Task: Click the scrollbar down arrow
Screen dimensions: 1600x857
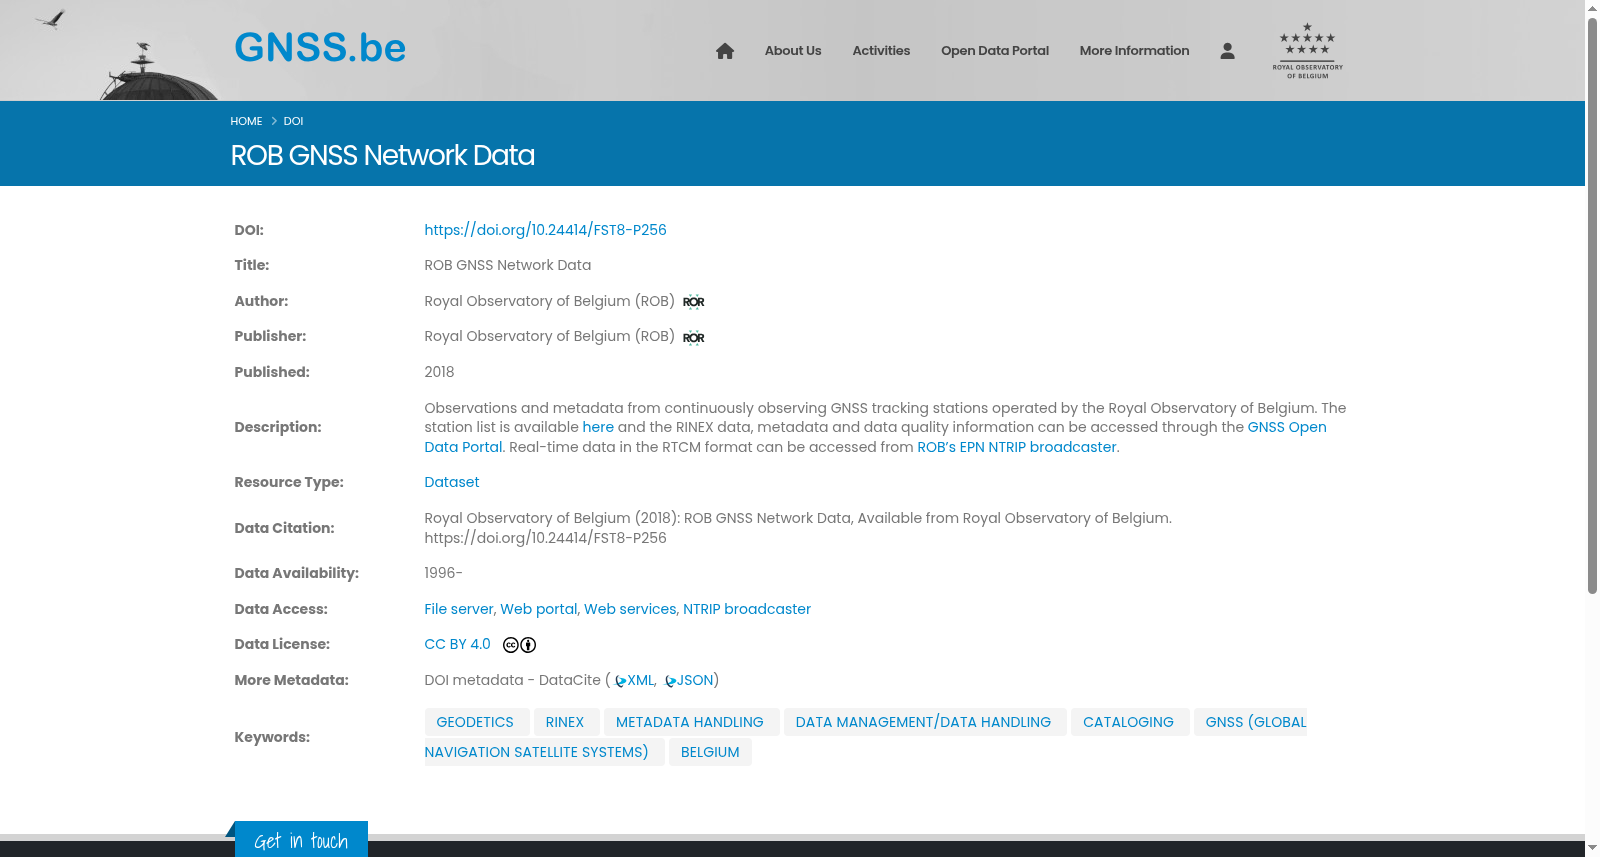Action: tap(1592, 848)
